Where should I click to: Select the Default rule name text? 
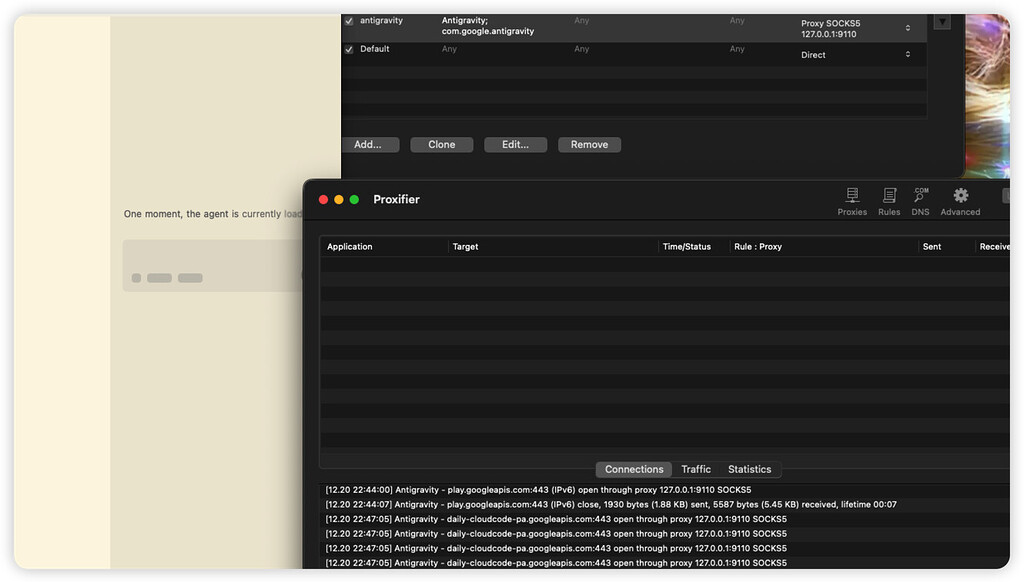point(374,49)
